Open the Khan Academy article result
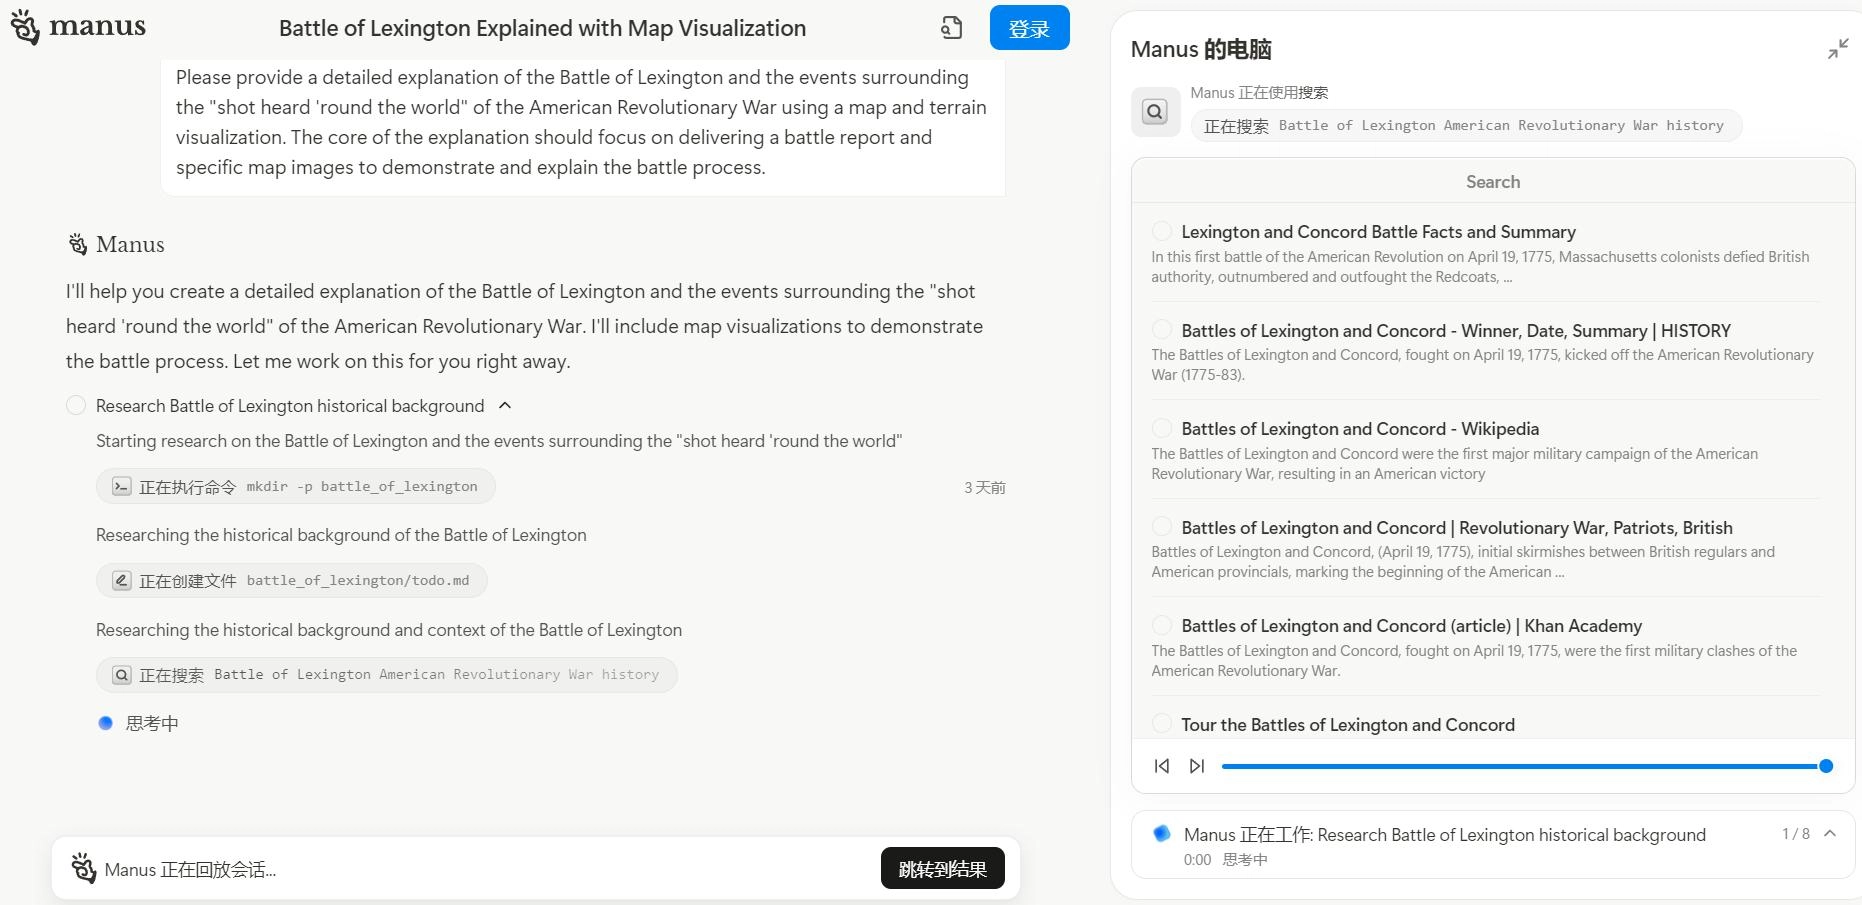The image size is (1862, 905). (1411, 626)
